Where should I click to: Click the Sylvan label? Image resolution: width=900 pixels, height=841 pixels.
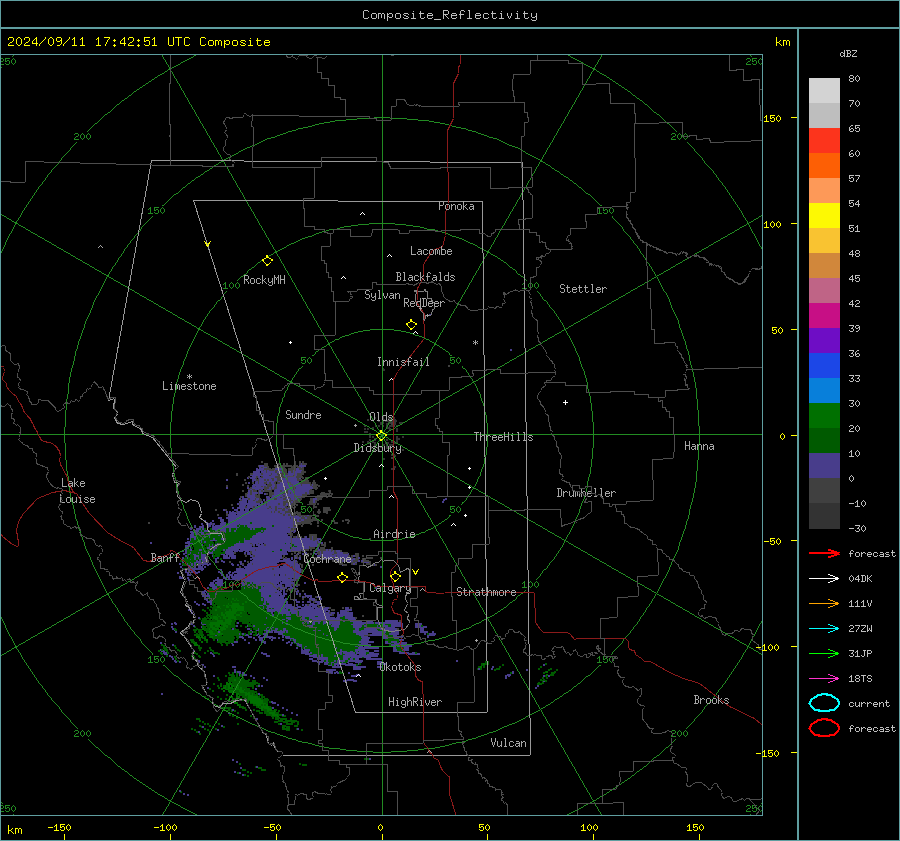click(382, 295)
